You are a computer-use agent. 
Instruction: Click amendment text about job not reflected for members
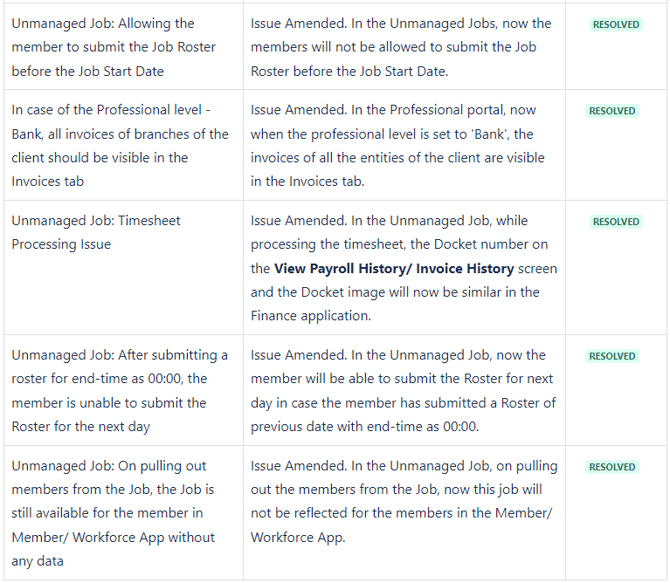tap(400, 501)
